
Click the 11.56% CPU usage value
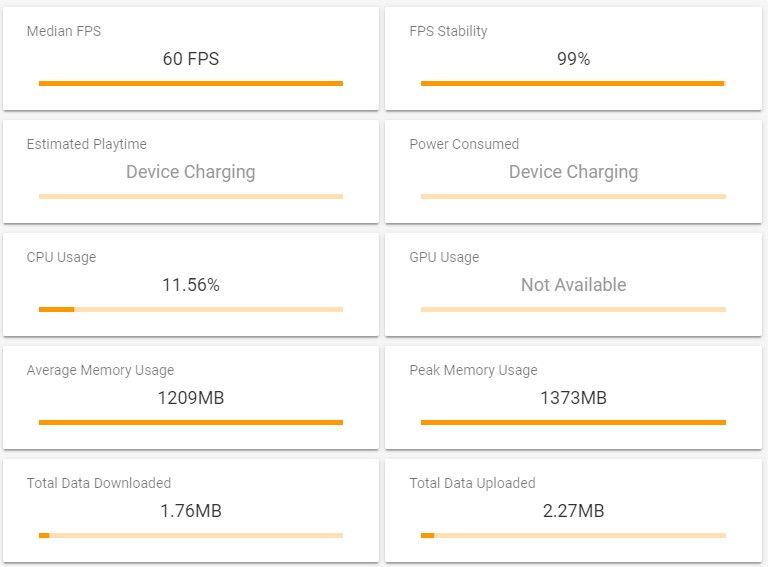(x=191, y=285)
